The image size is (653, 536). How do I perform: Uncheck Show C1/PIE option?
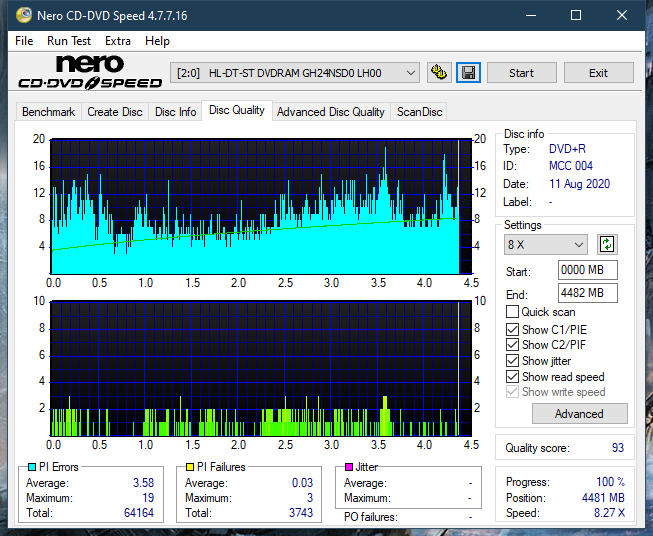(512, 329)
